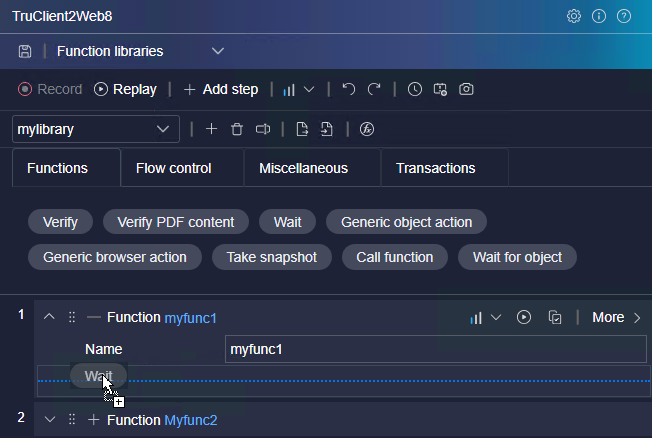The image size is (652, 438).
Task: Add new library with plus icon
Action: [x=211, y=129]
